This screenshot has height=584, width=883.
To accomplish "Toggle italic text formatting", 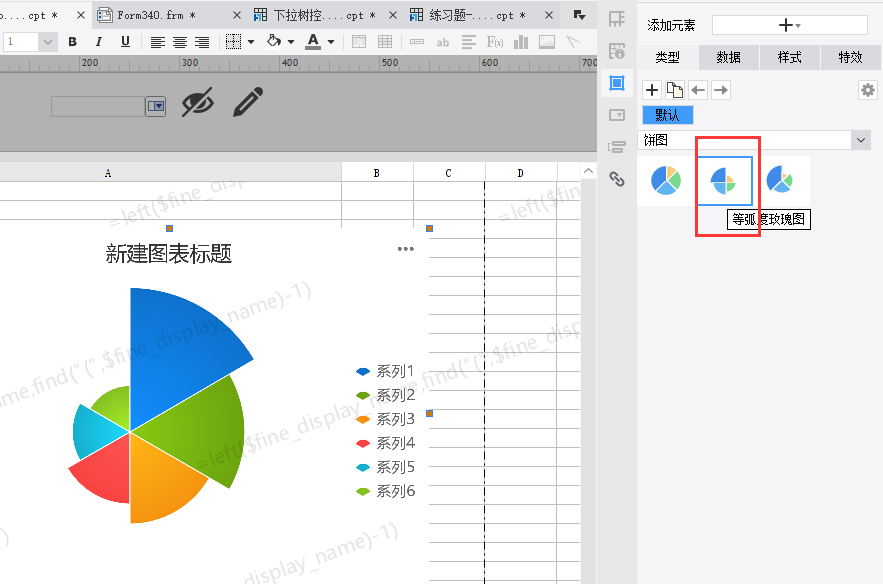I will point(99,42).
